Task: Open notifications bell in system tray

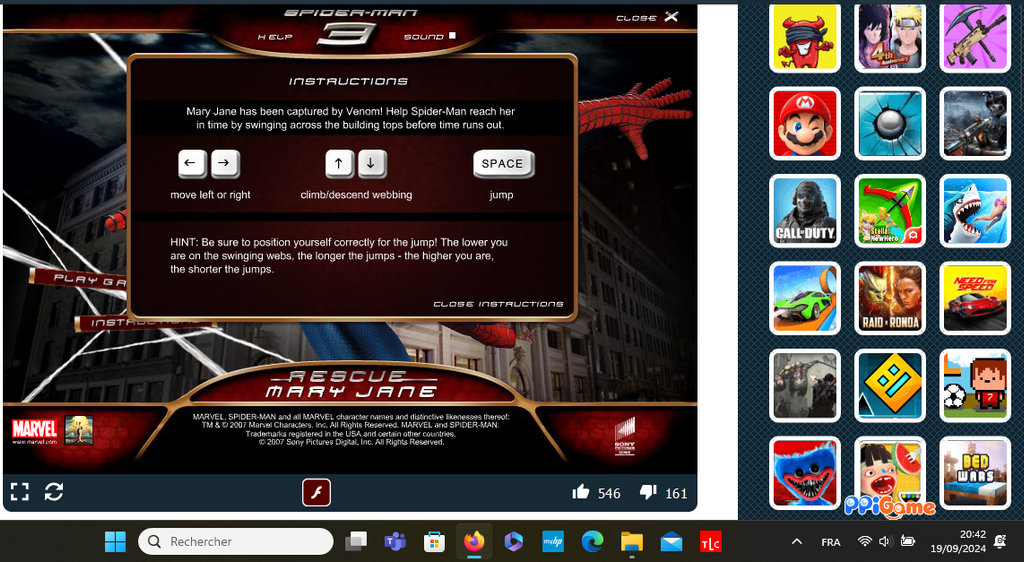Action: 1000,541
